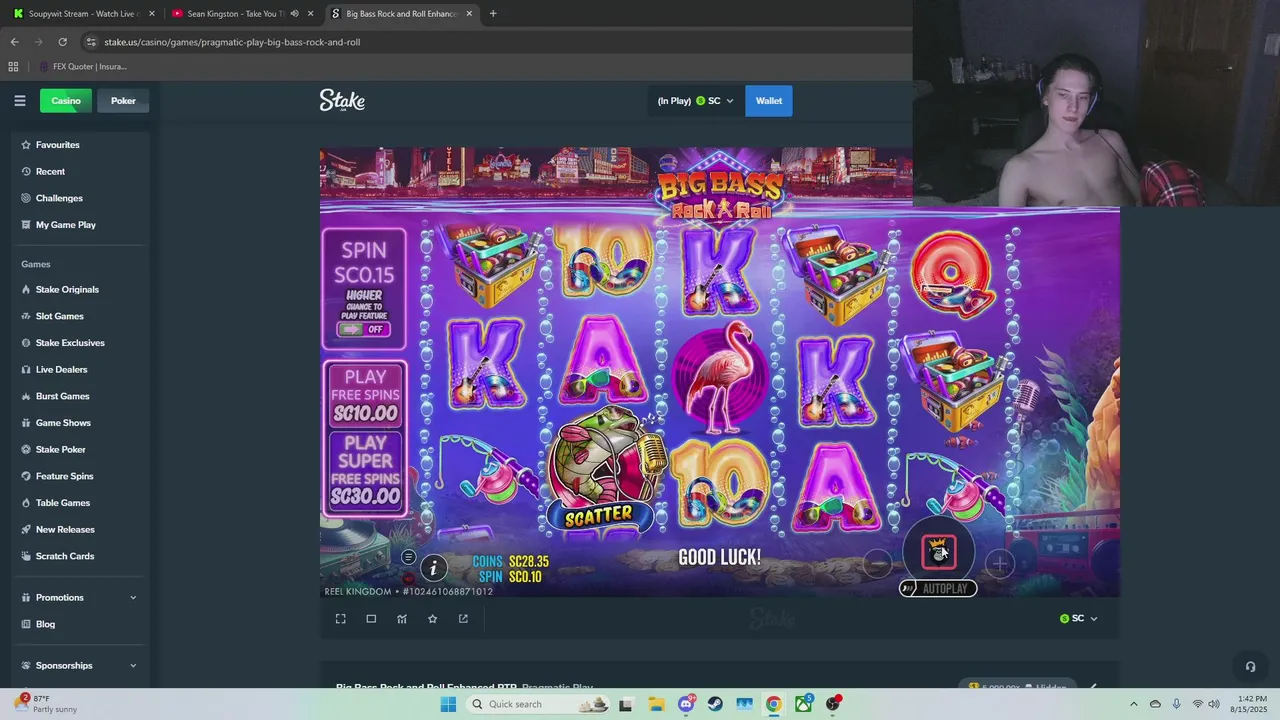Click the Stake logo
Viewport: 1280px width, 720px height.
pyautogui.click(x=342, y=100)
